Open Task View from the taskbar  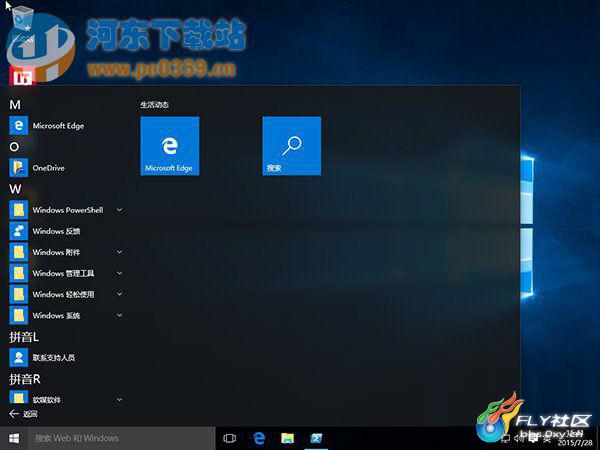tap(229, 438)
